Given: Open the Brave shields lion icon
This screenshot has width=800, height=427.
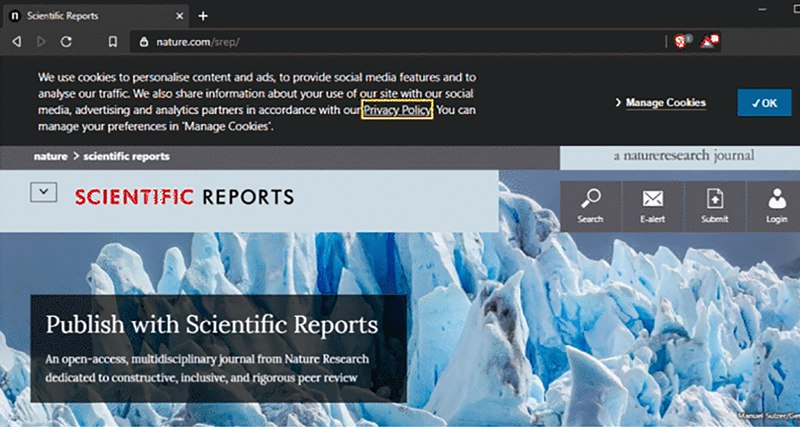Looking at the screenshot, I should click(x=681, y=41).
